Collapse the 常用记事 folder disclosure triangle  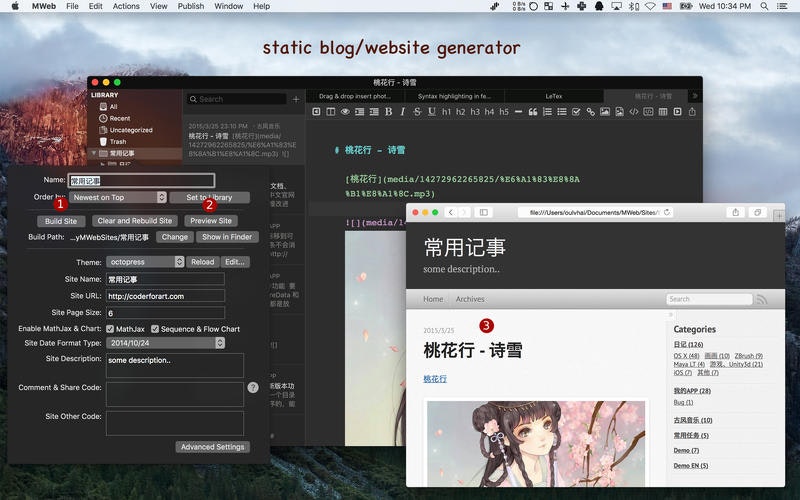pos(94,153)
